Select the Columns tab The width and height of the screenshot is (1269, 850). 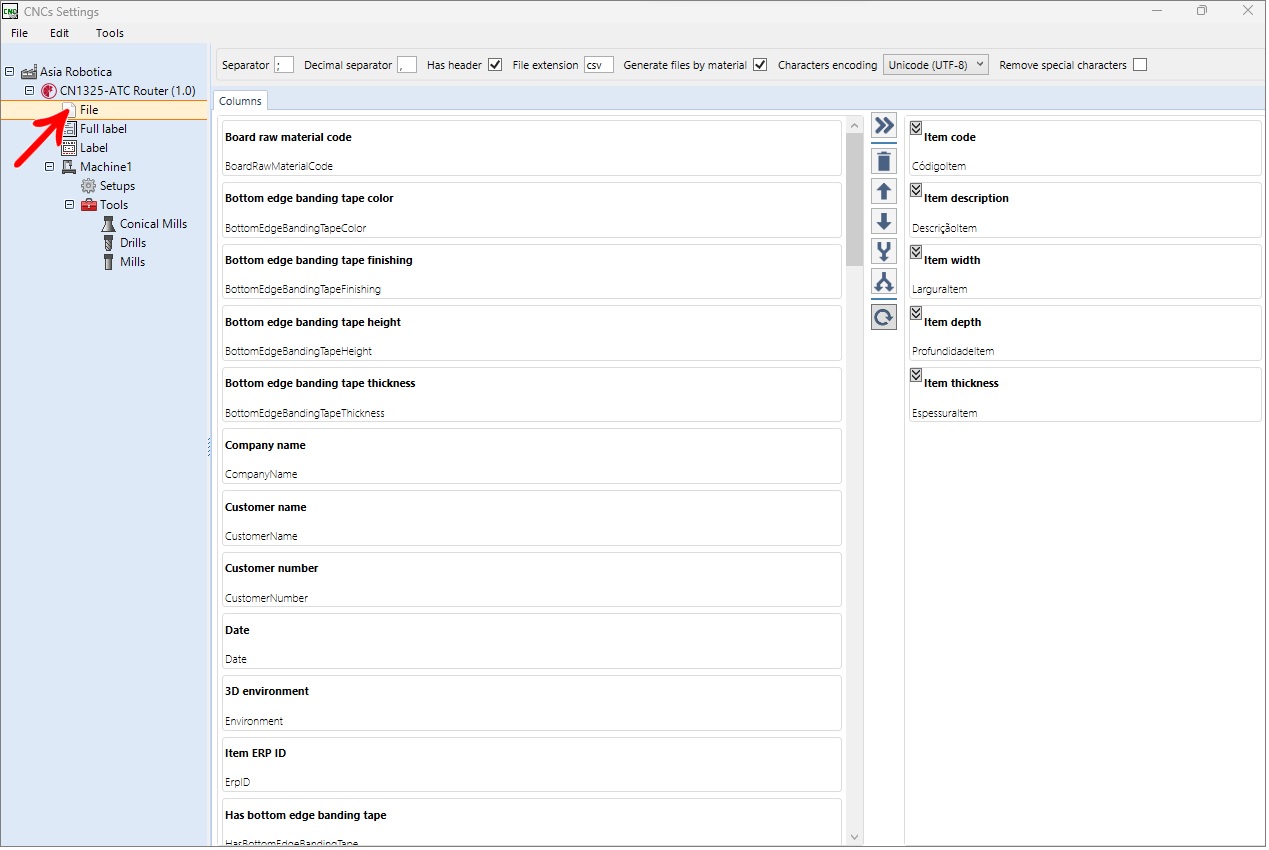tap(240, 101)
